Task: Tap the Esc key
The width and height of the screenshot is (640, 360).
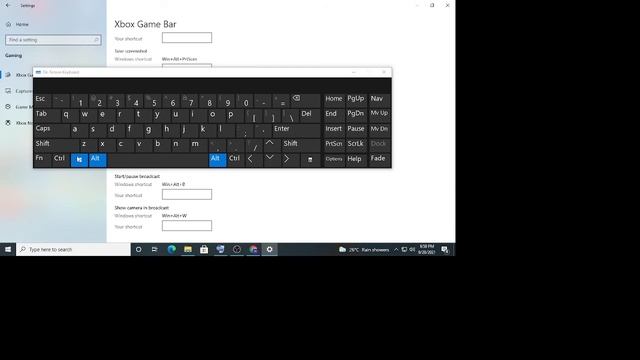Action: (x=42, y=100)
